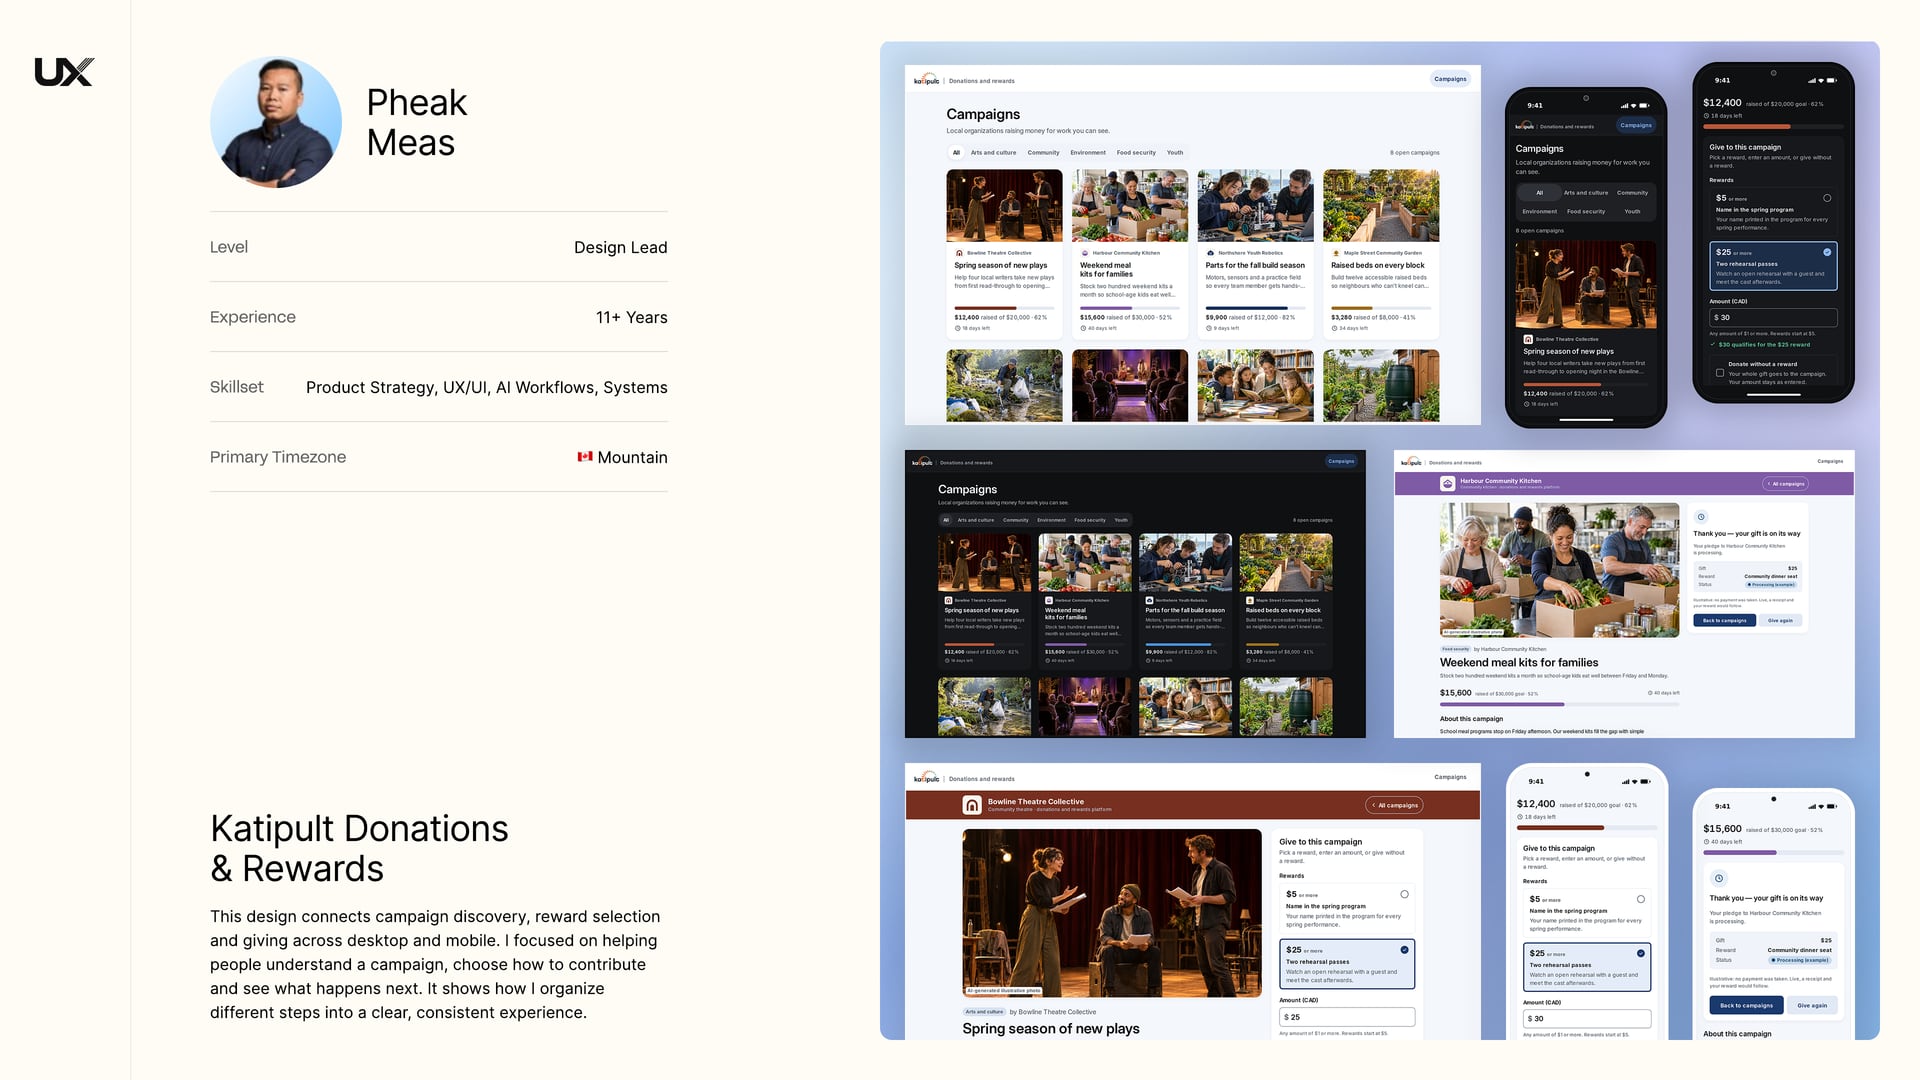This screenshot has height=1080, width=1920.
Task: Select the $5 reward radio in the Bowline desktop mockup
Action: tap(1405, 894)
